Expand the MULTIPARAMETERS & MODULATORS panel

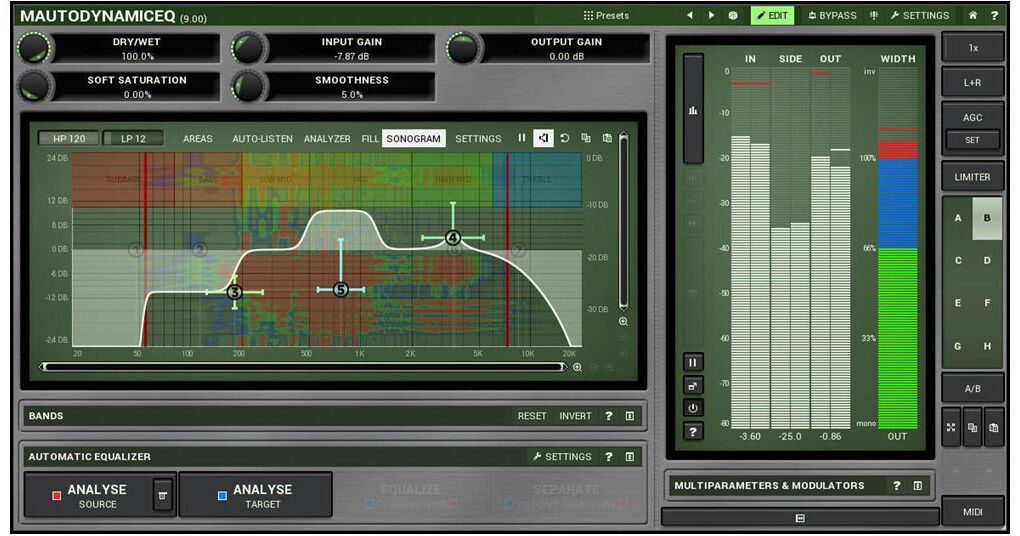click(x=917, y=486)
